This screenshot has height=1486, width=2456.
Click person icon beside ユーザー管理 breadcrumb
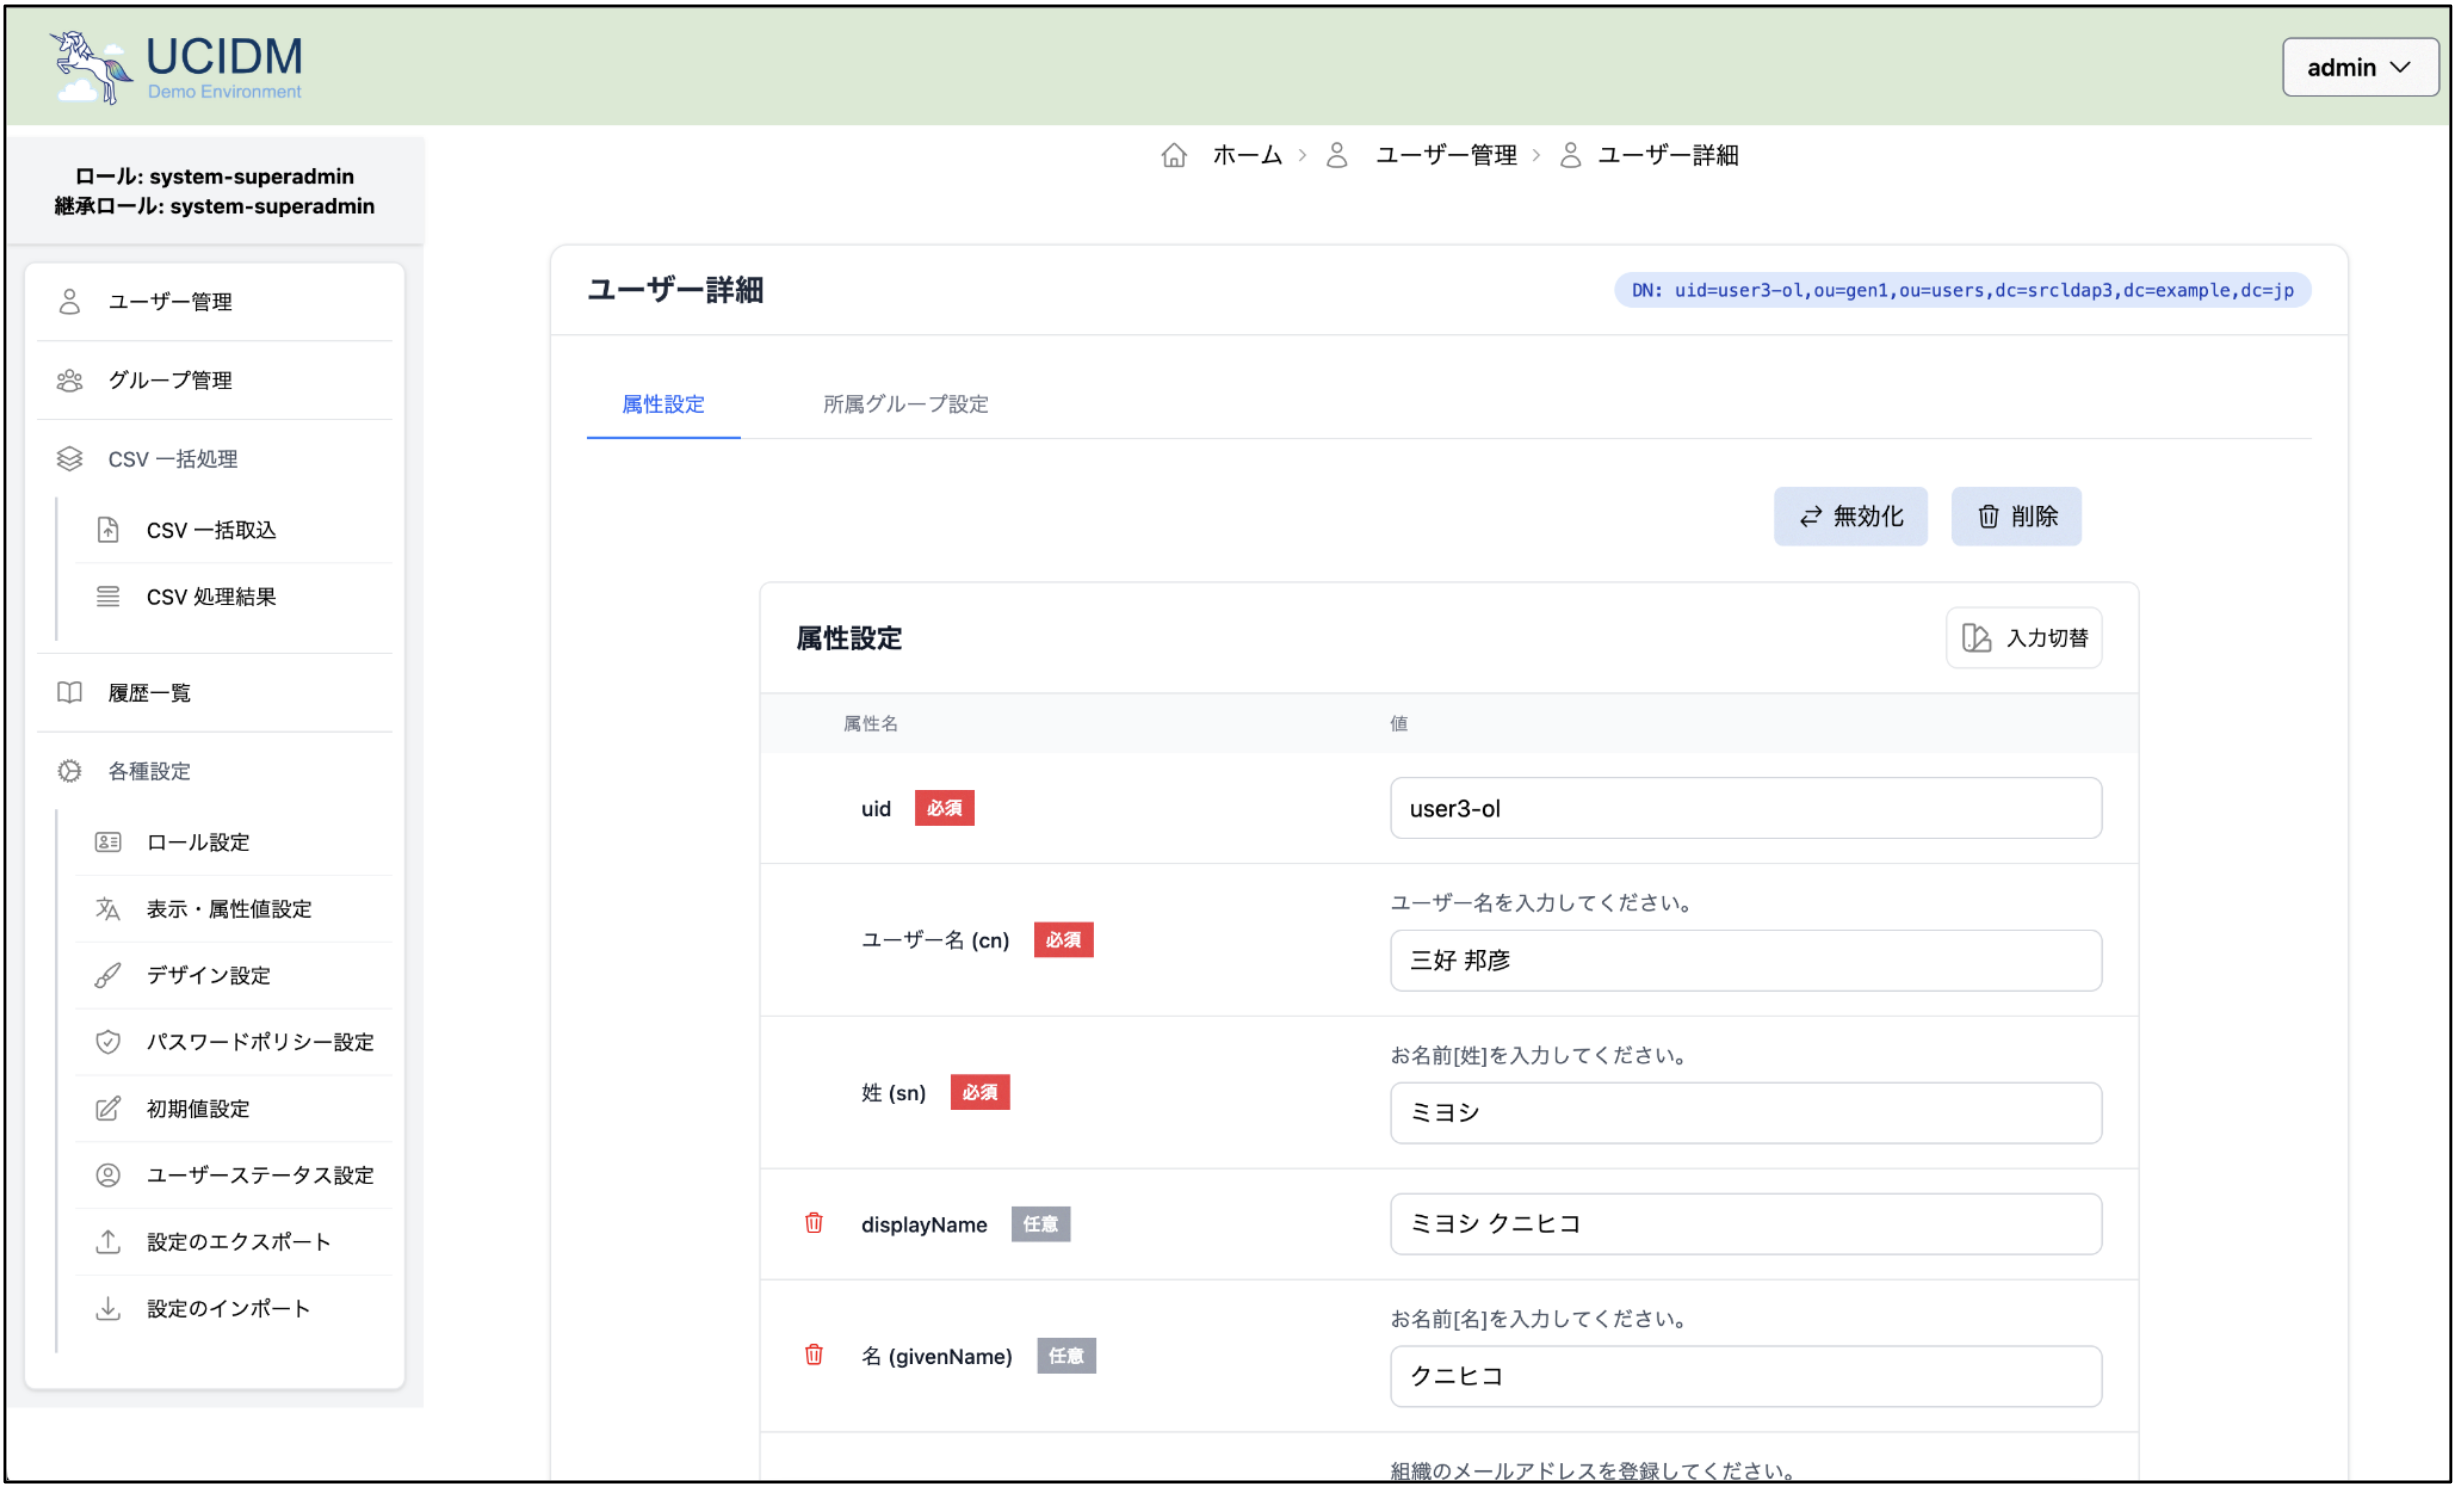coord(1336,155)
